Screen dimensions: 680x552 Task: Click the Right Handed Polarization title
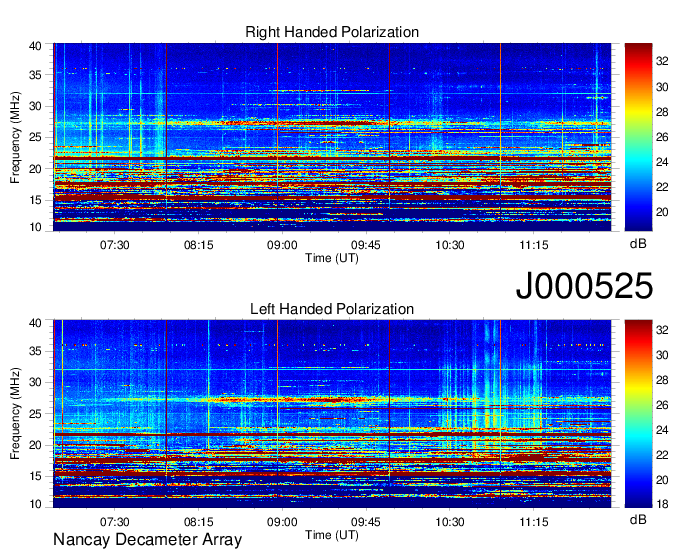(332, 32)
